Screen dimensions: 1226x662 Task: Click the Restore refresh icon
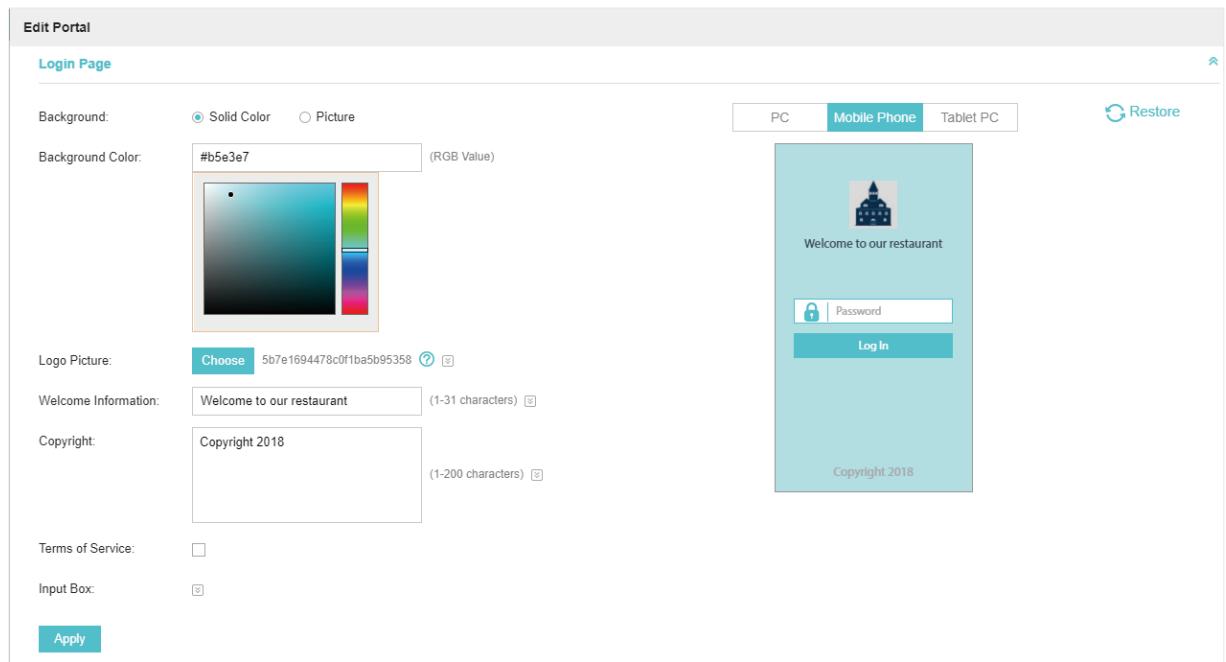pos(1114,112)
